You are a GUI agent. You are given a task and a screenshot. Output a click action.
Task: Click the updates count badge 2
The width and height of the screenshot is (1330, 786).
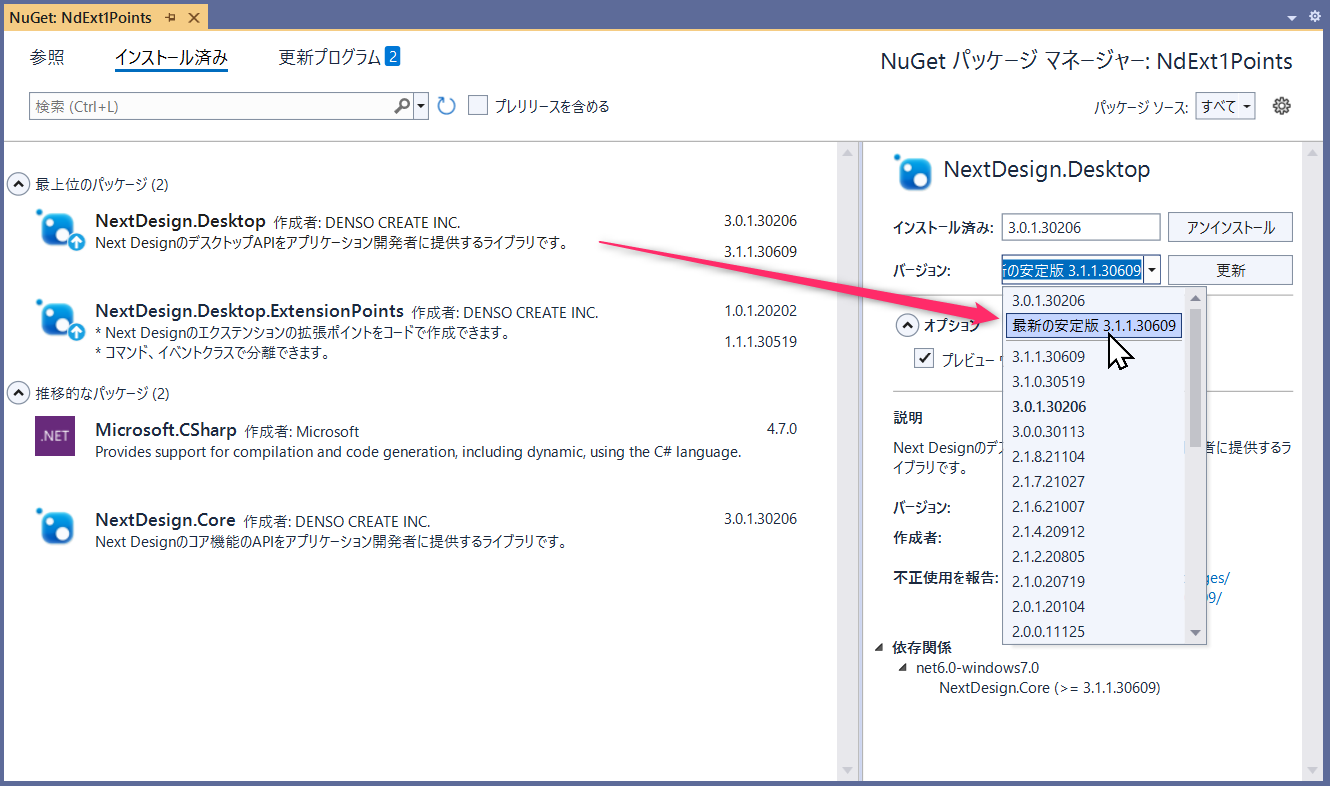(393, 57)
